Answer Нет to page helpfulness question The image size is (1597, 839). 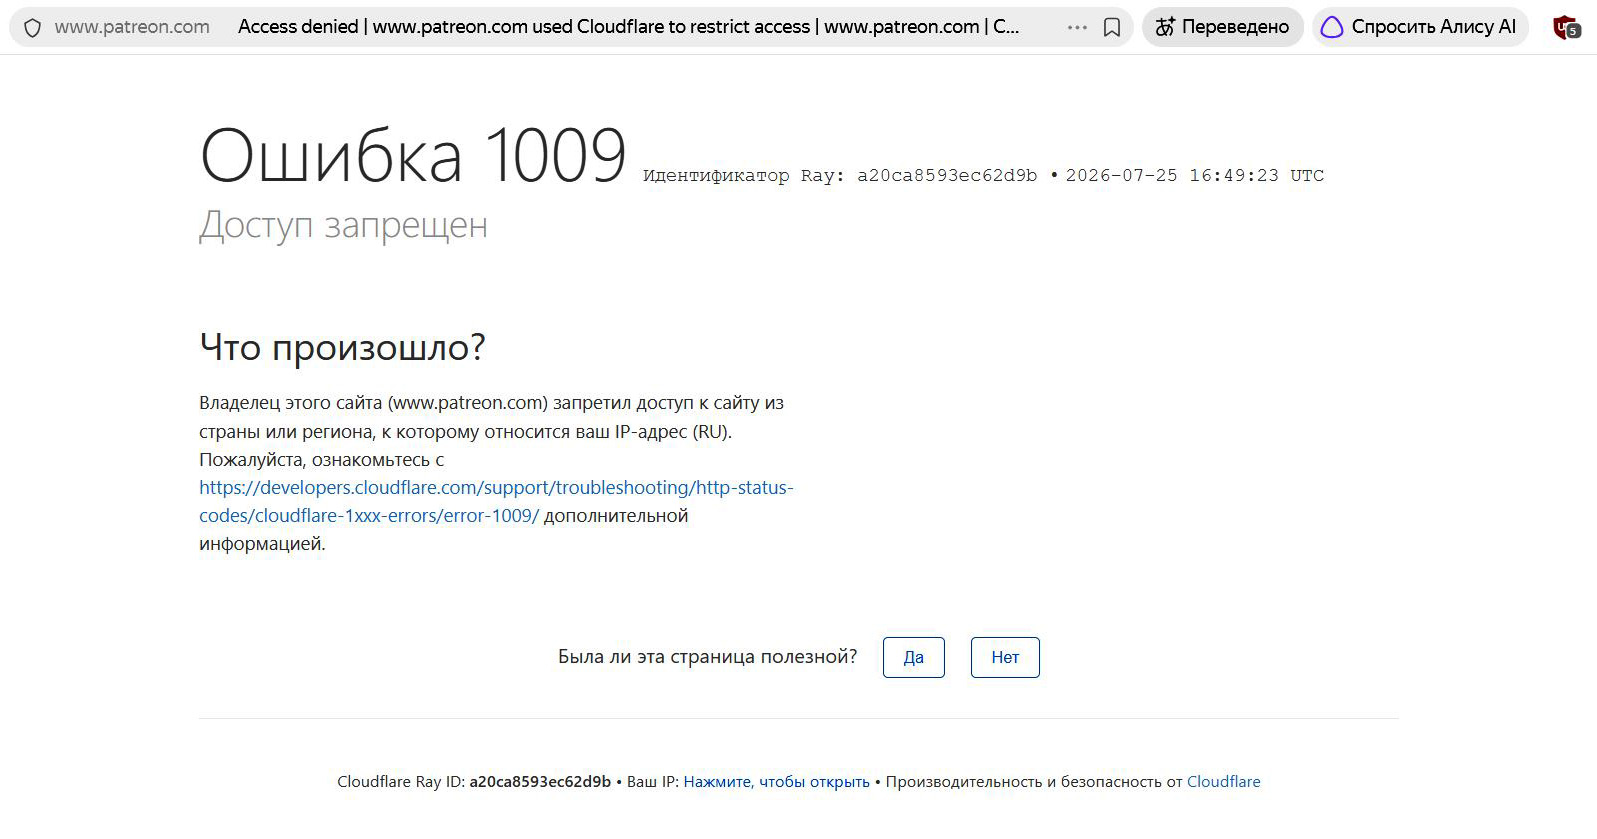[x=1005, y=657]
